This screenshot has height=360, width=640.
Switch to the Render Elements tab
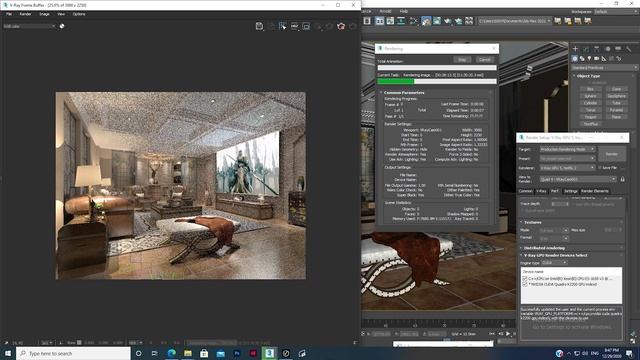coord(595,191)
